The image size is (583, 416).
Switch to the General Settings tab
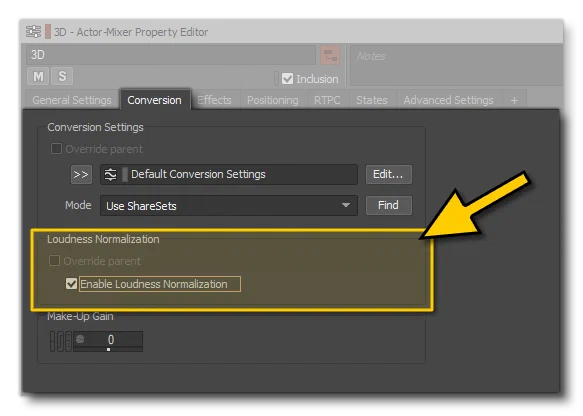72,100
